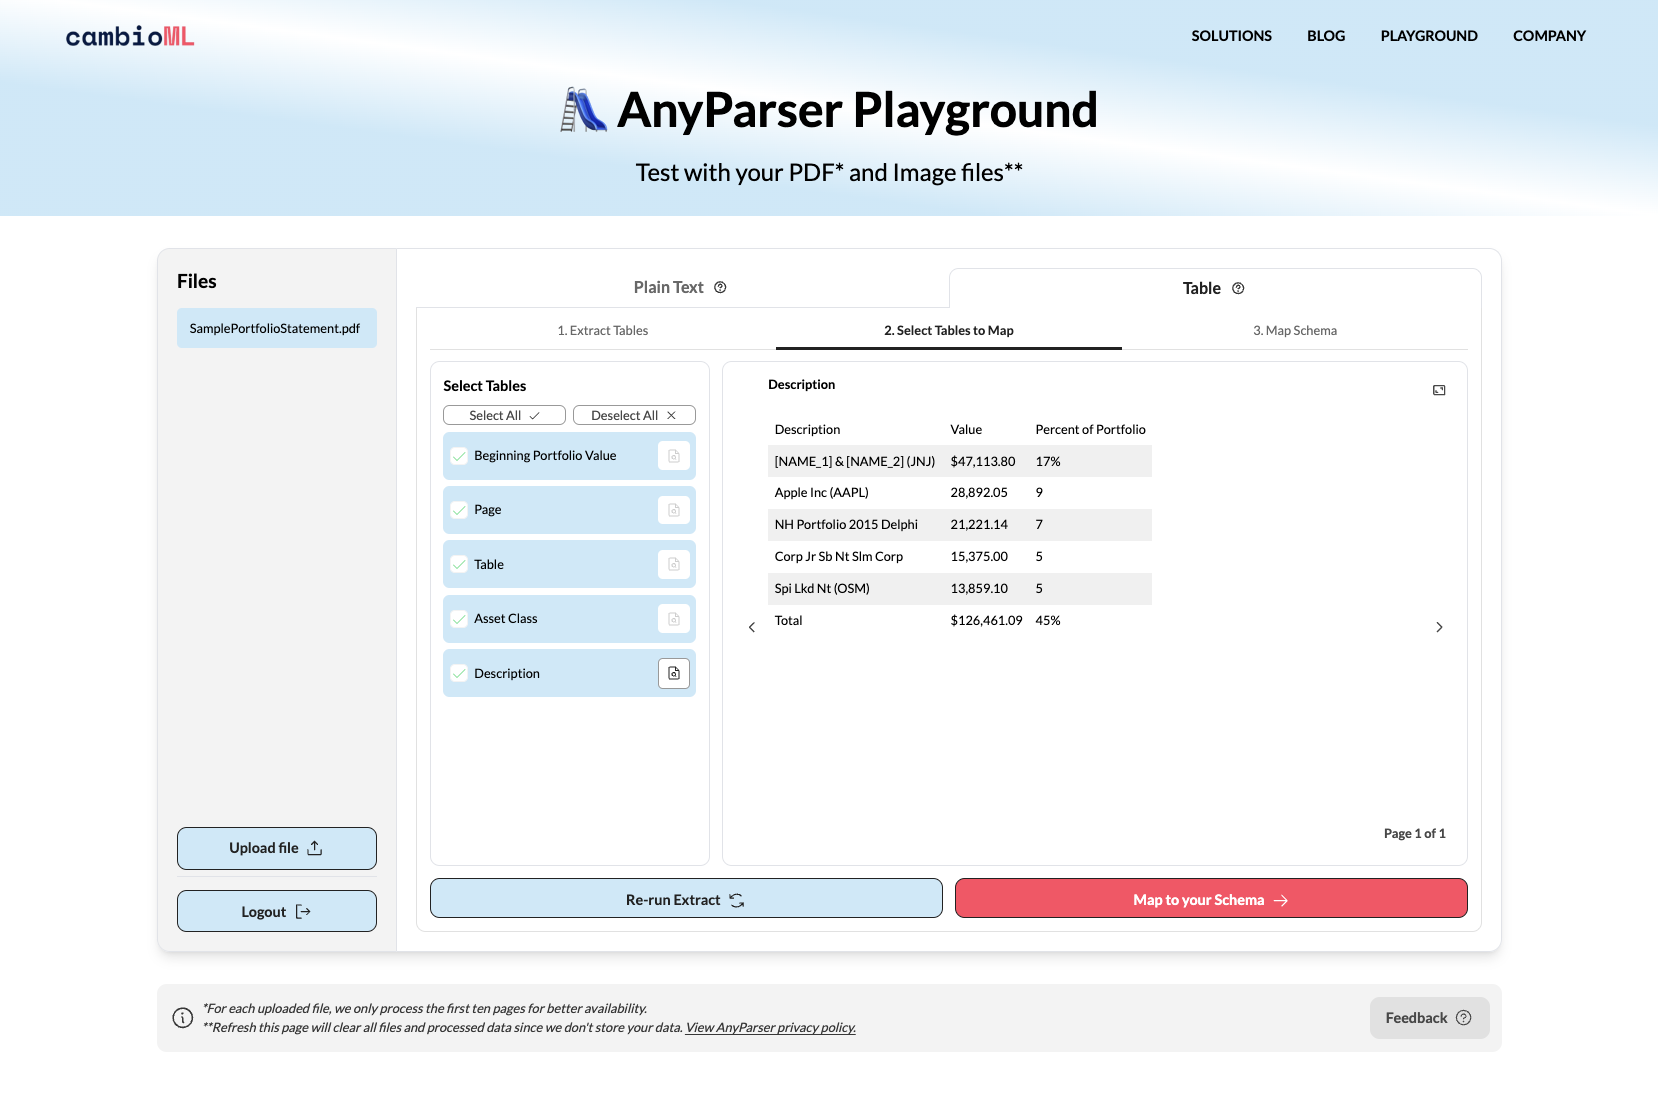Screen dimensions: 1658x1108
Task: View AnyParser privacy policy link
Action: coord(771,1028)
